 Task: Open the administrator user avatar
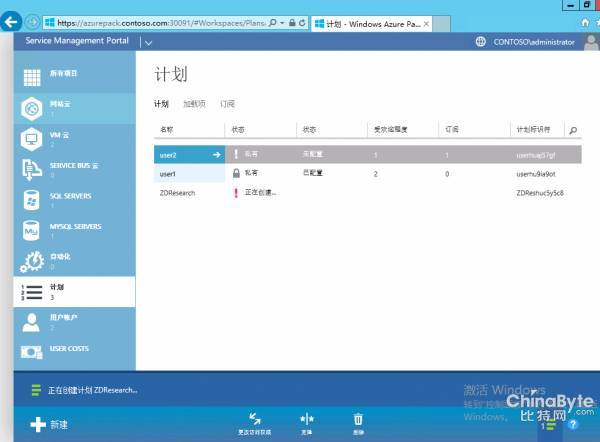(x=592, y=42)
